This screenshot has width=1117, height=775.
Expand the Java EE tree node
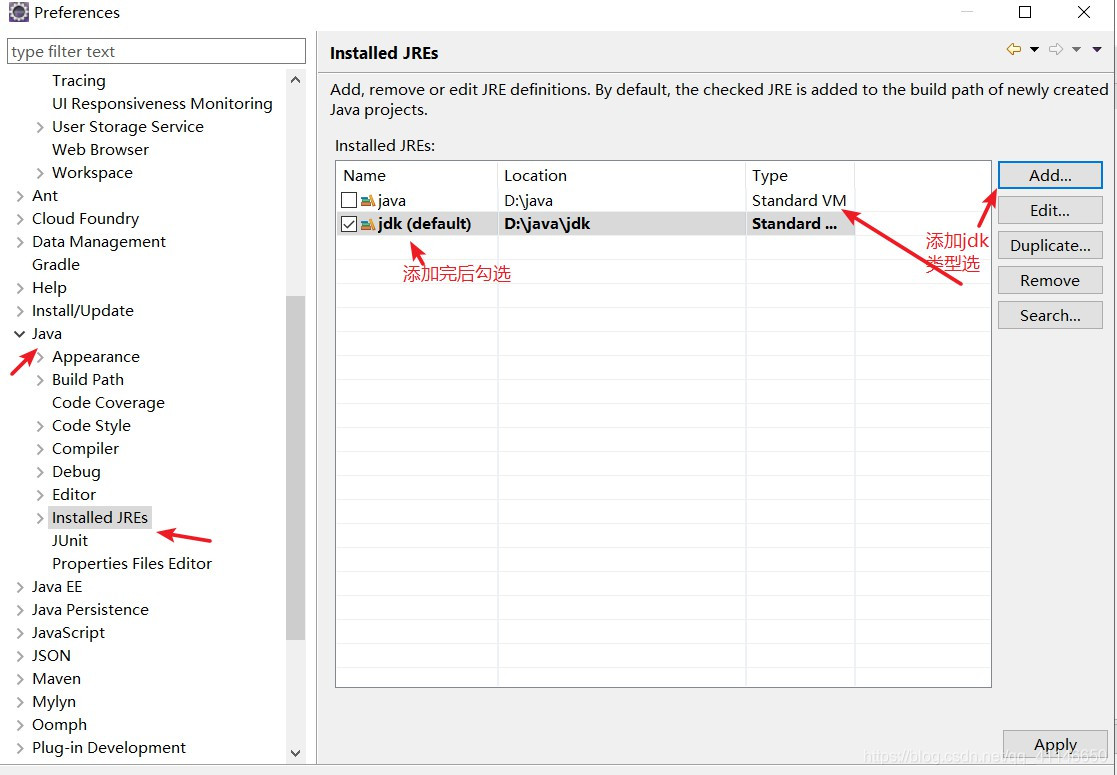(20, 587)
